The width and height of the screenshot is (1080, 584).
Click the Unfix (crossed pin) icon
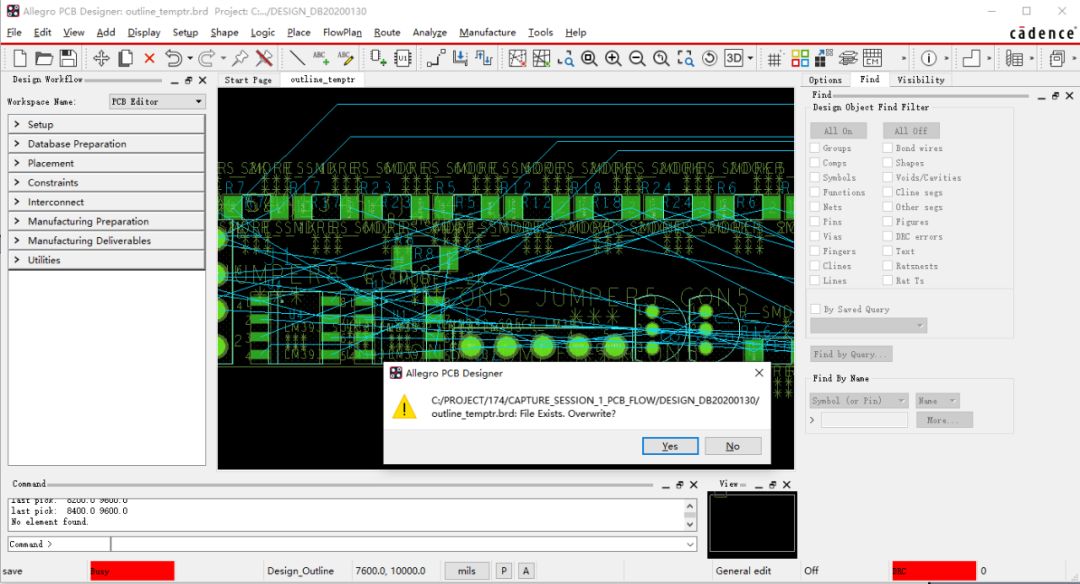point(264,59)
